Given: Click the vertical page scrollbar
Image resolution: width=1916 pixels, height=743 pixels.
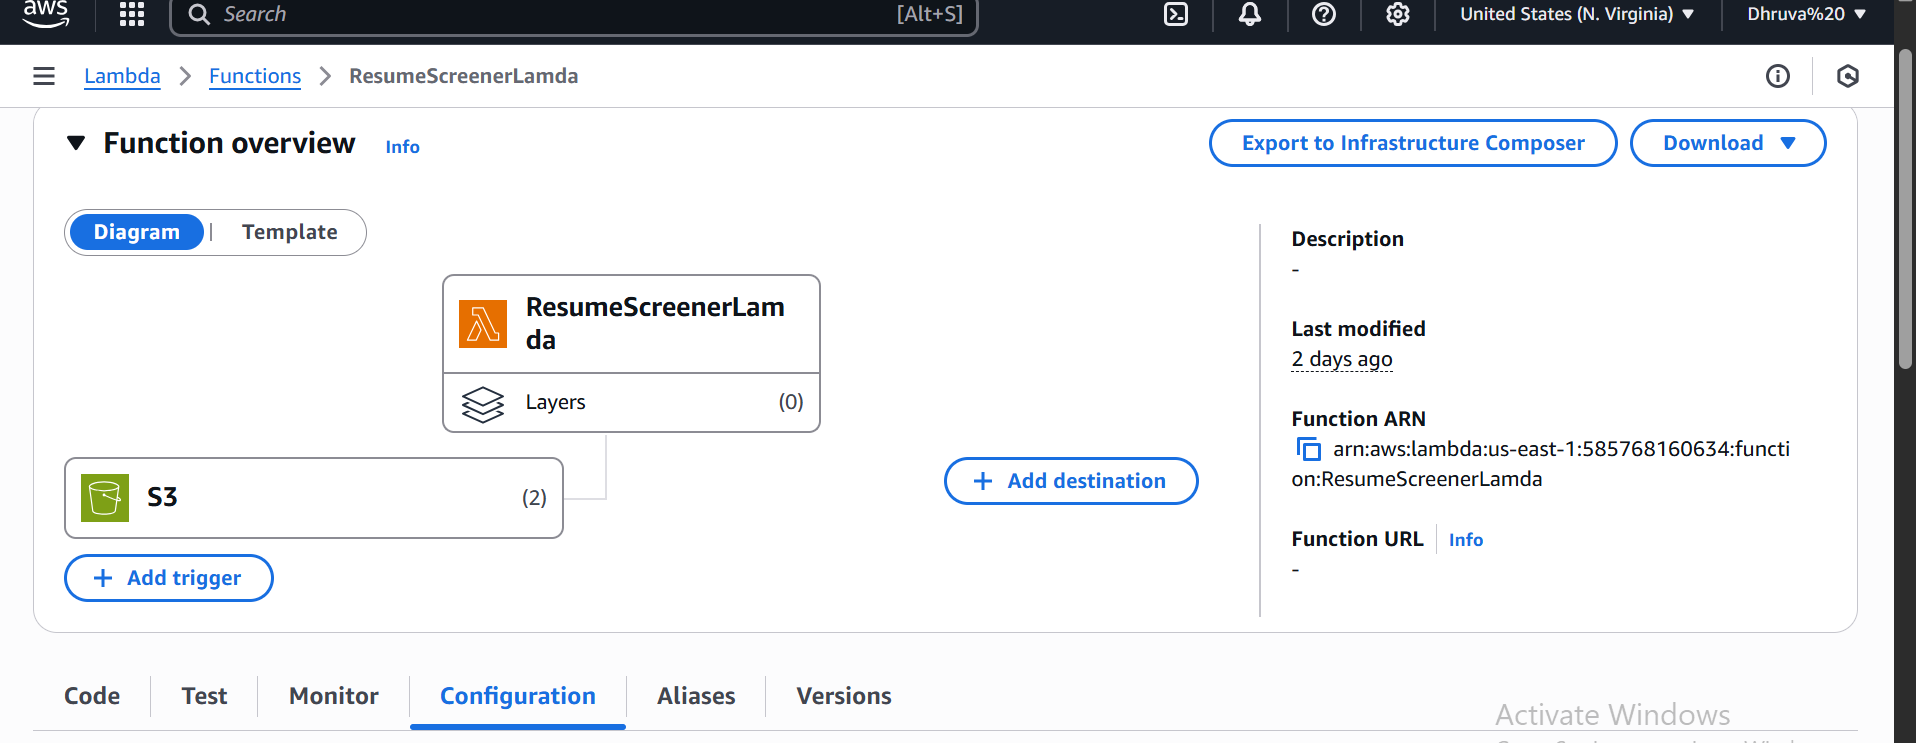Looking at the screenshot, I should [x=1905, y=210].
